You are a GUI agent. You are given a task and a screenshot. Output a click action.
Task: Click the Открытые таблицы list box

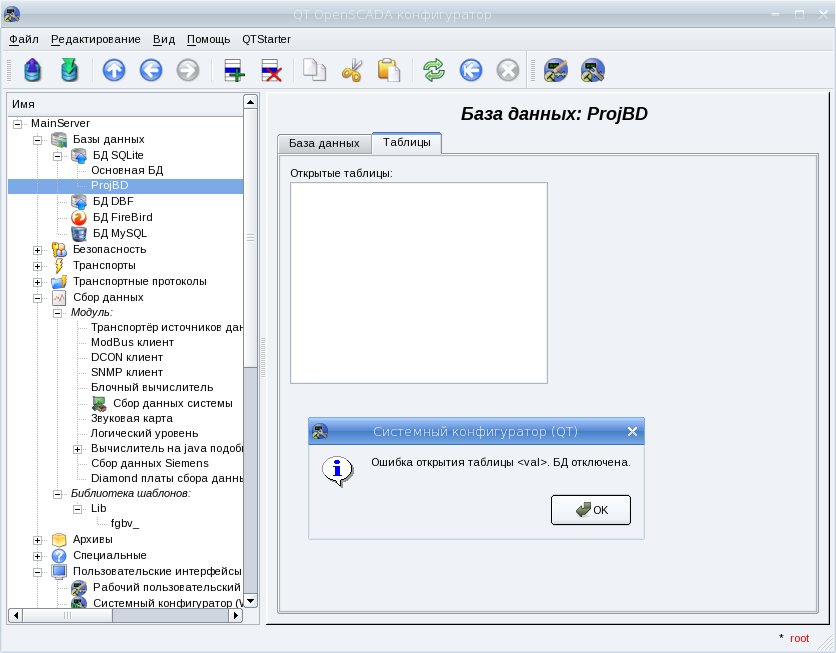[418, 282]
